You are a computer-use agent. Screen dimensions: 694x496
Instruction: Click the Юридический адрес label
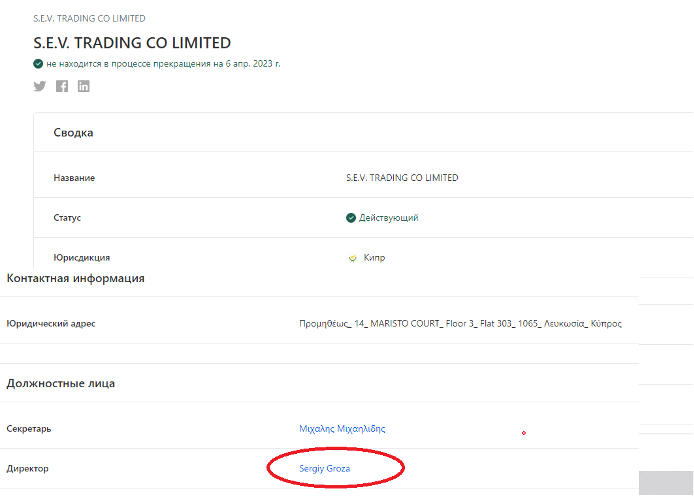(51, 324)
